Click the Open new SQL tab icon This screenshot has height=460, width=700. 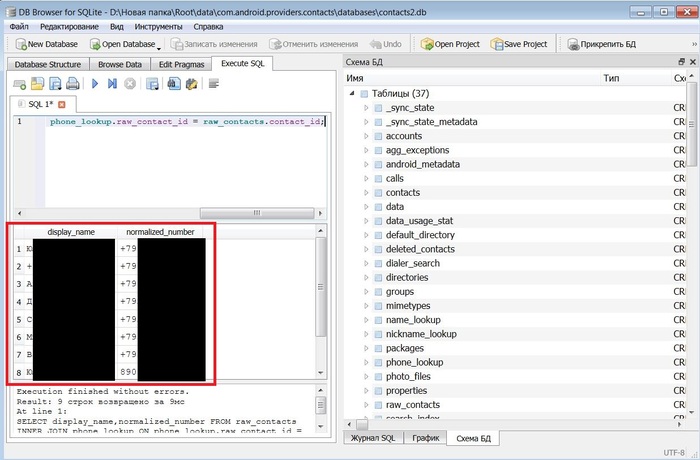19,84
